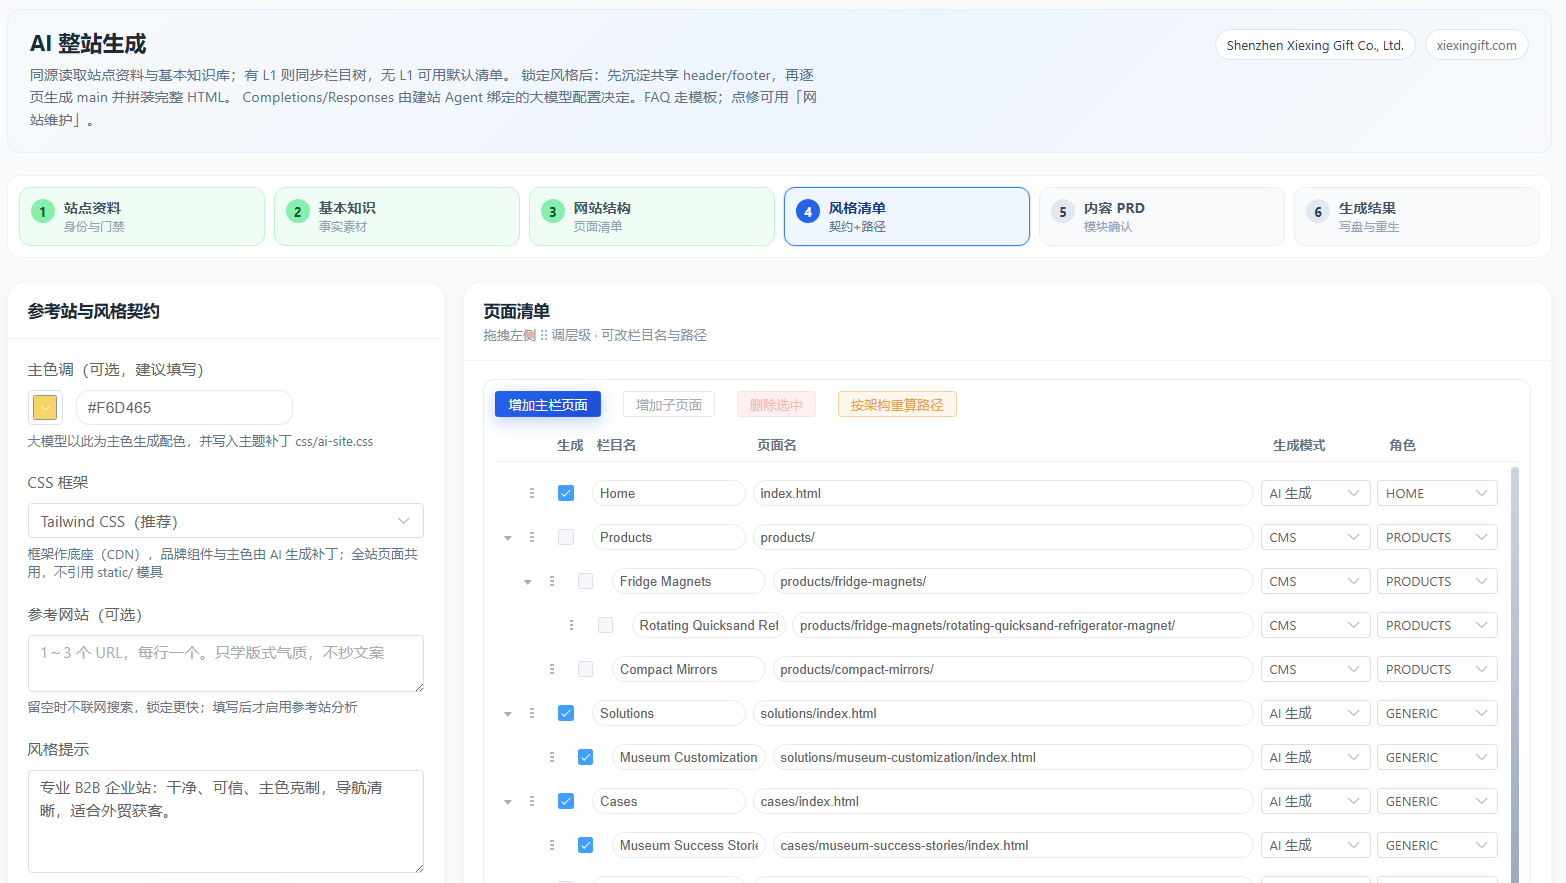Edit the Compact Mirrors name field

pos(689,669)
